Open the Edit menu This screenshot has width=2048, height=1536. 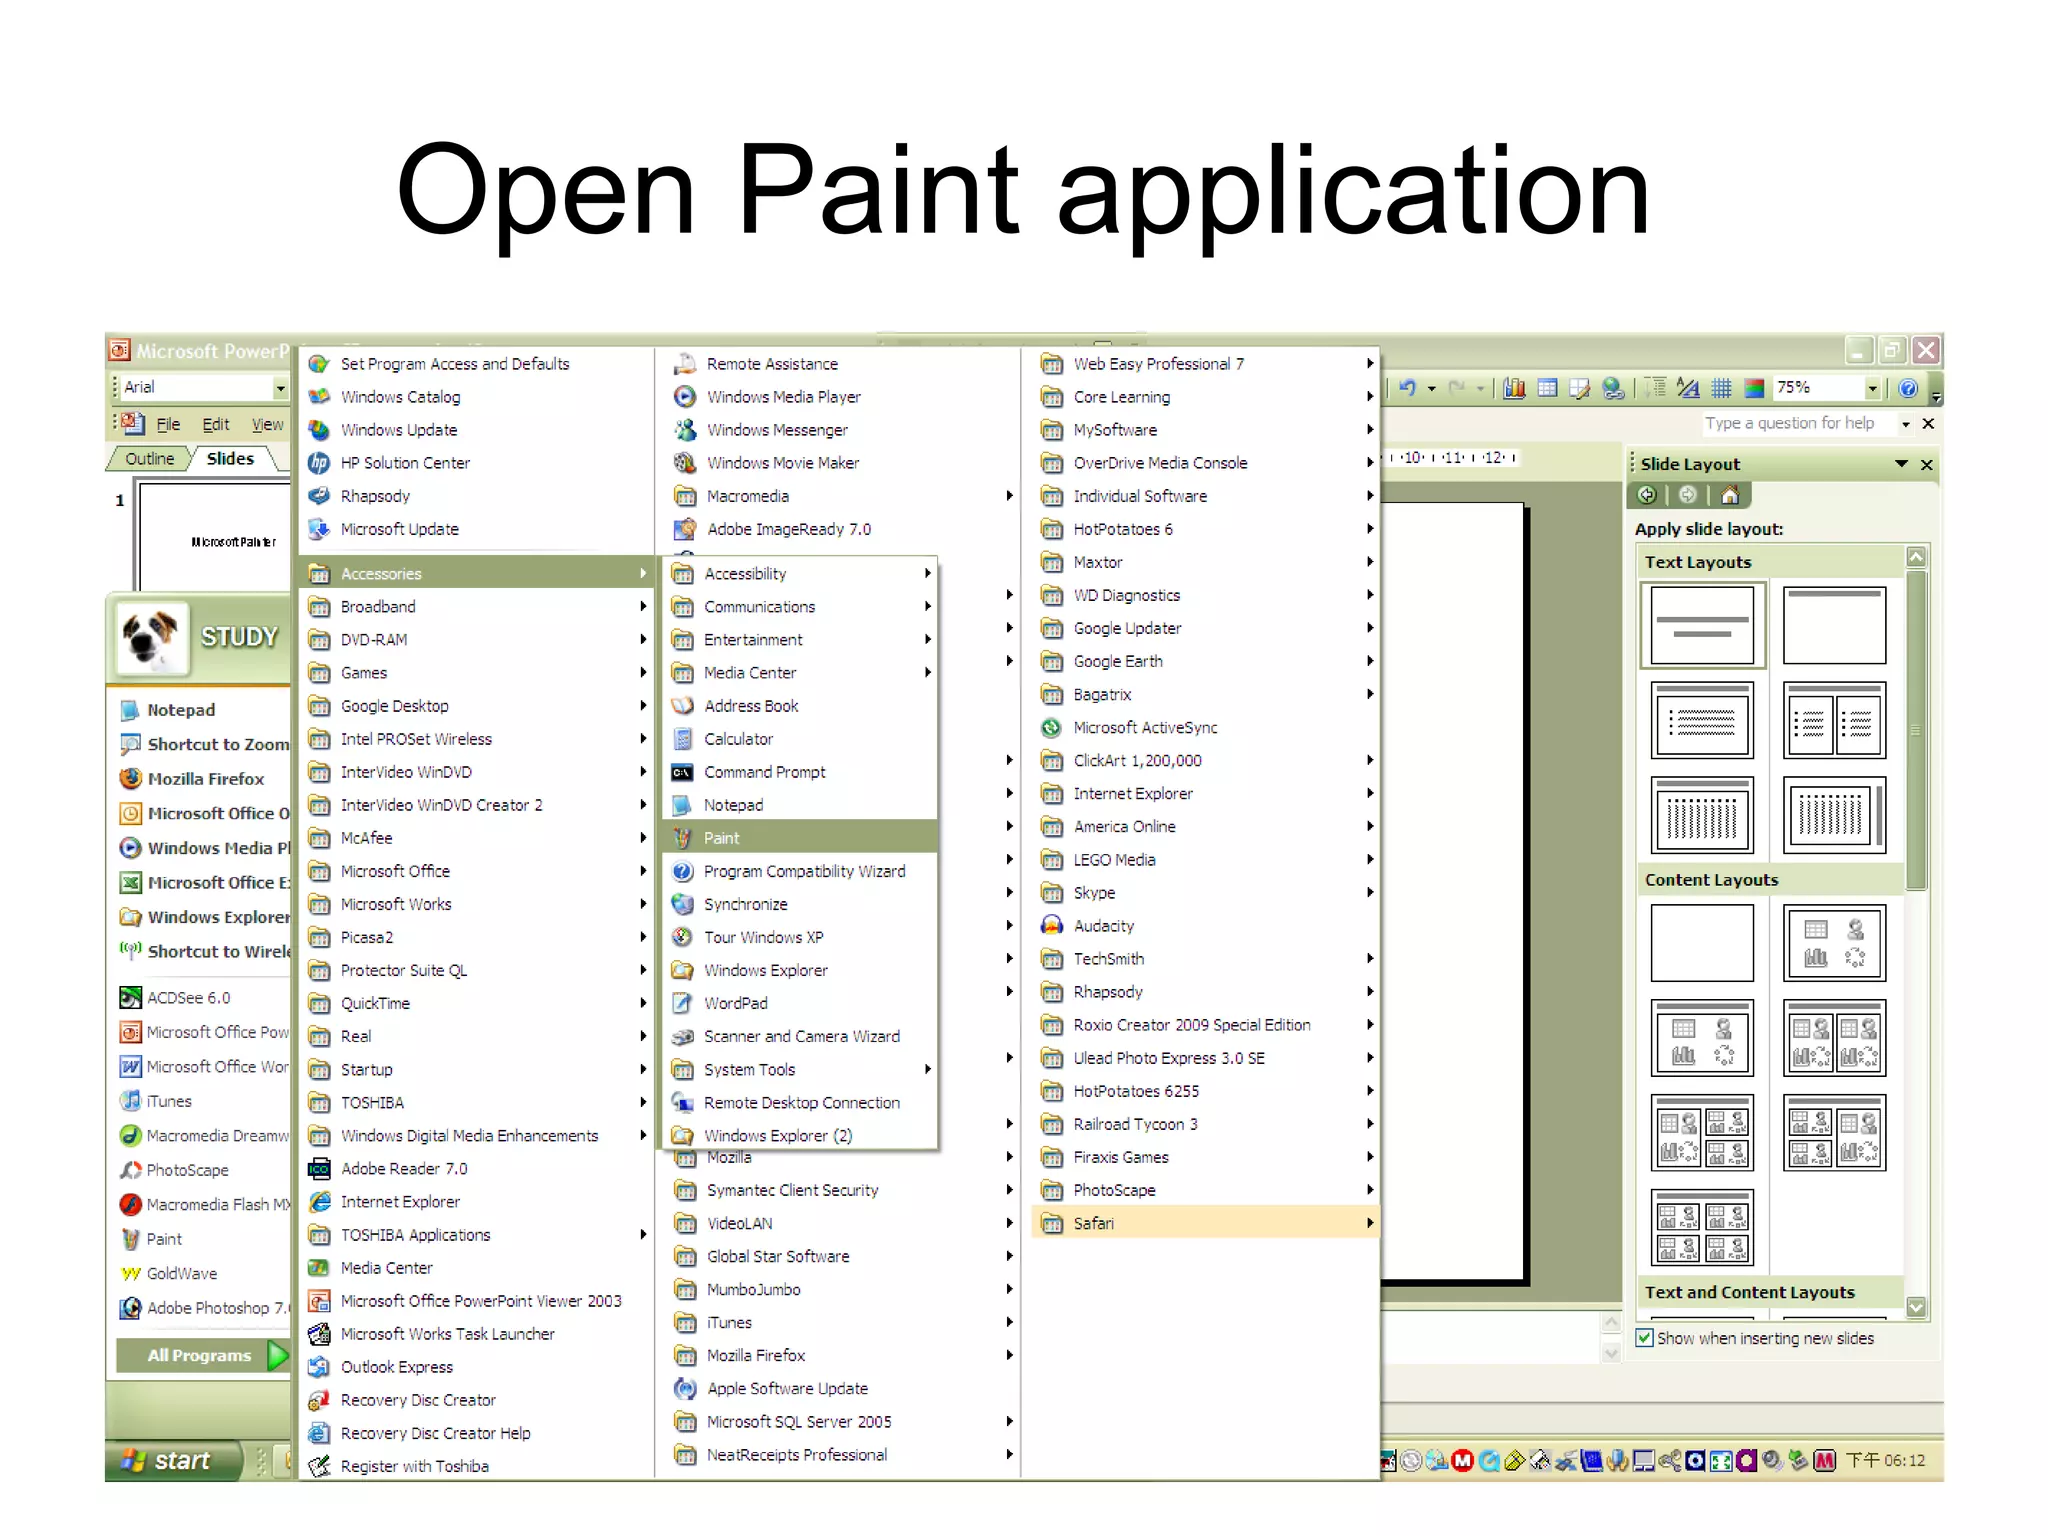coord(216,424)
